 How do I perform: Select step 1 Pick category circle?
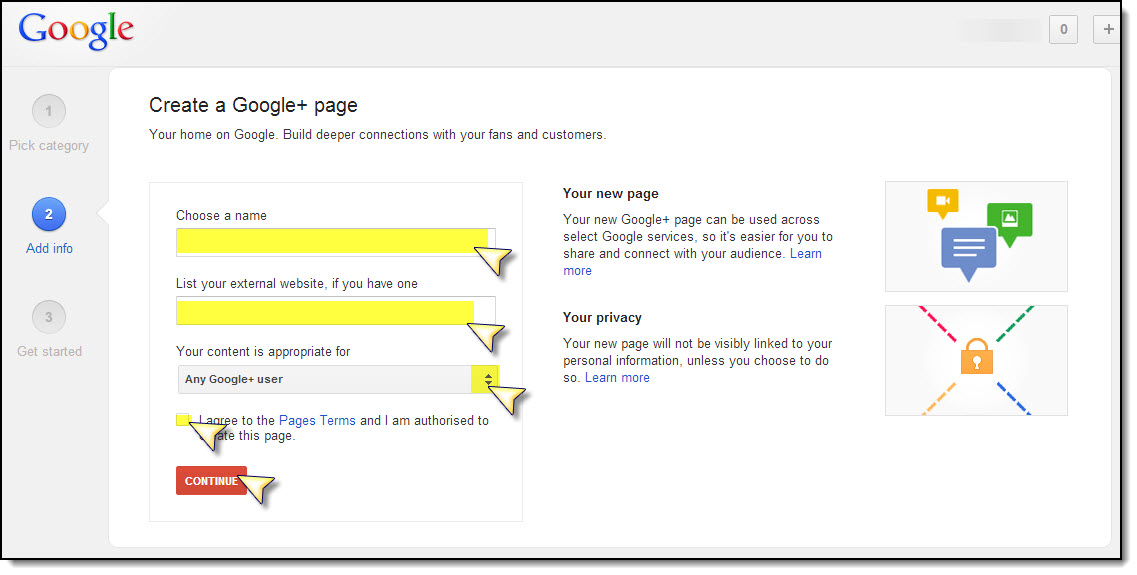(49, 112)
